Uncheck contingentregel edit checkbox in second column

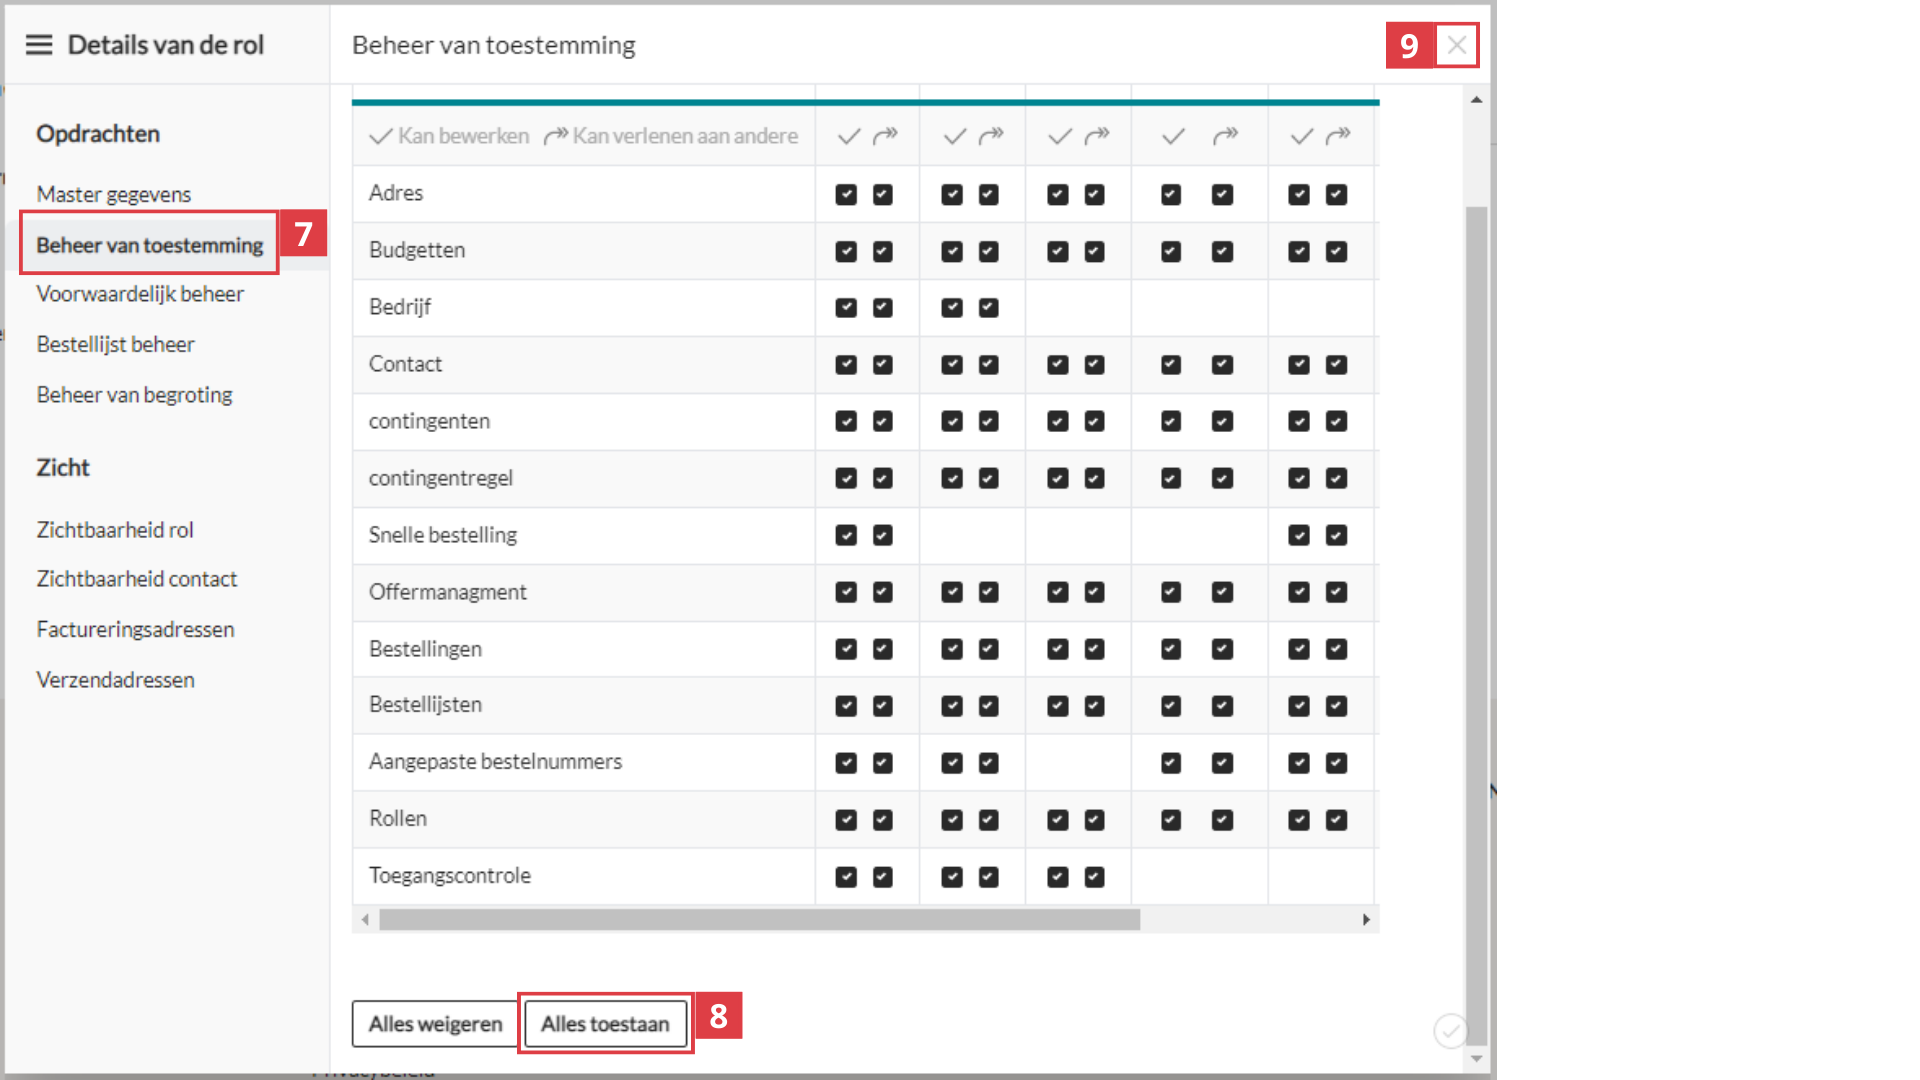(952, 478)
